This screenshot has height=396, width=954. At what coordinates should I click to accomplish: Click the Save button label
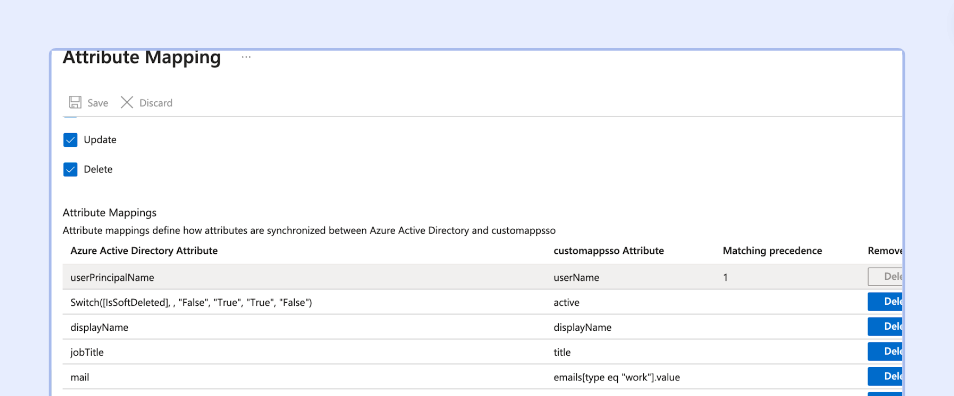point(97,103)
